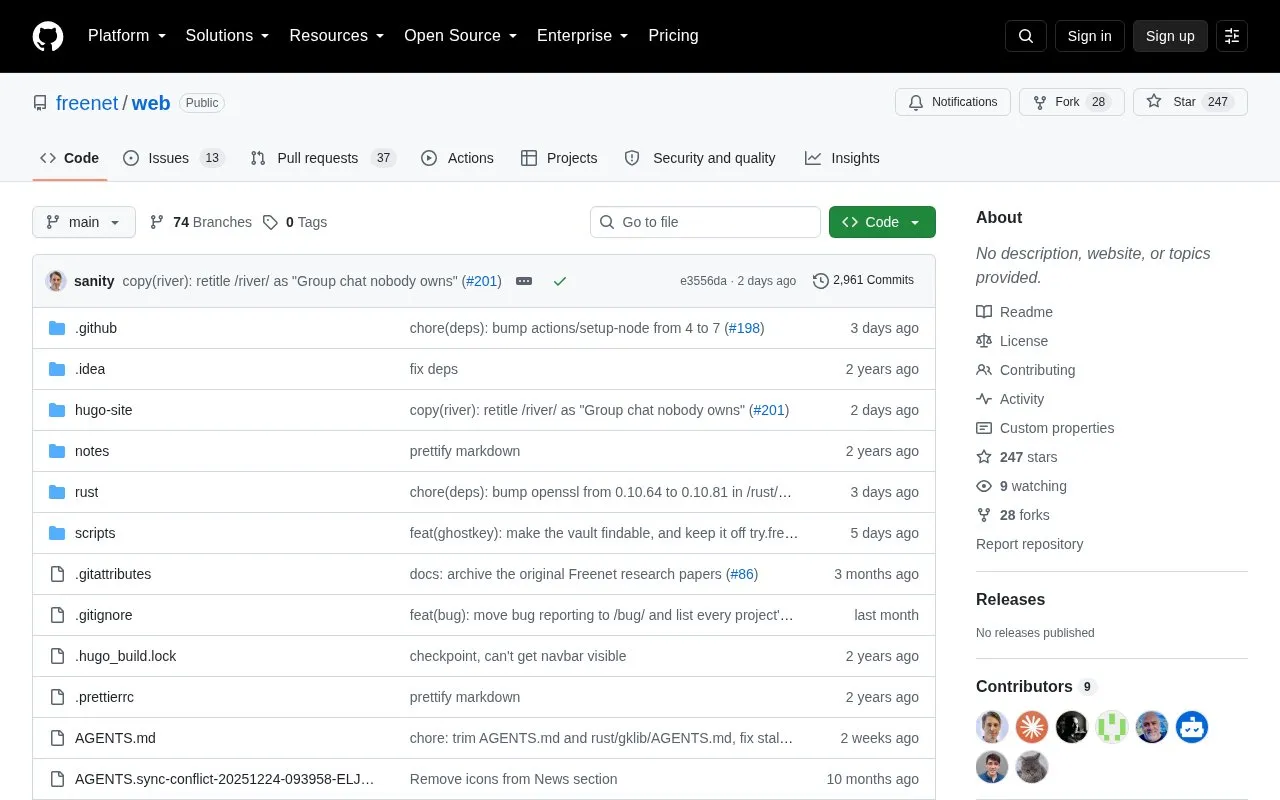
Task: Click the GitHub logo icon
Action: tap(48, 36)
